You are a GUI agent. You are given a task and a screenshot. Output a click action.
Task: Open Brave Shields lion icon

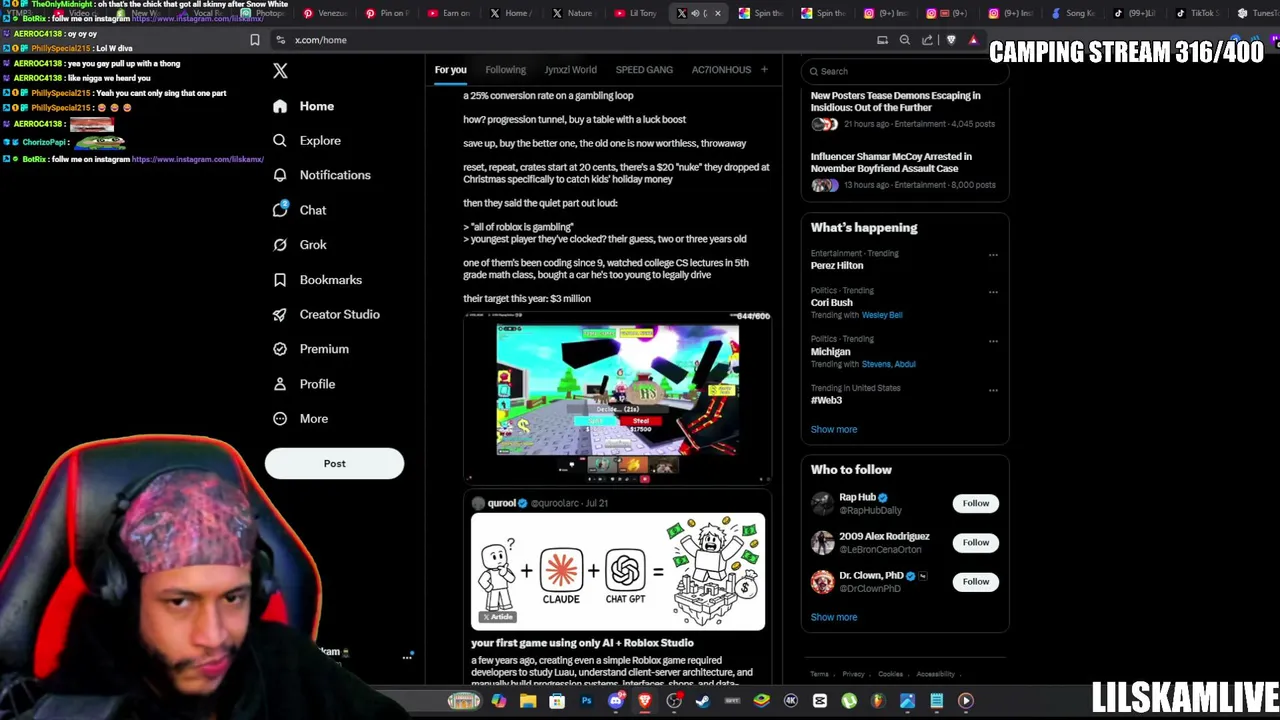(951, 40)
